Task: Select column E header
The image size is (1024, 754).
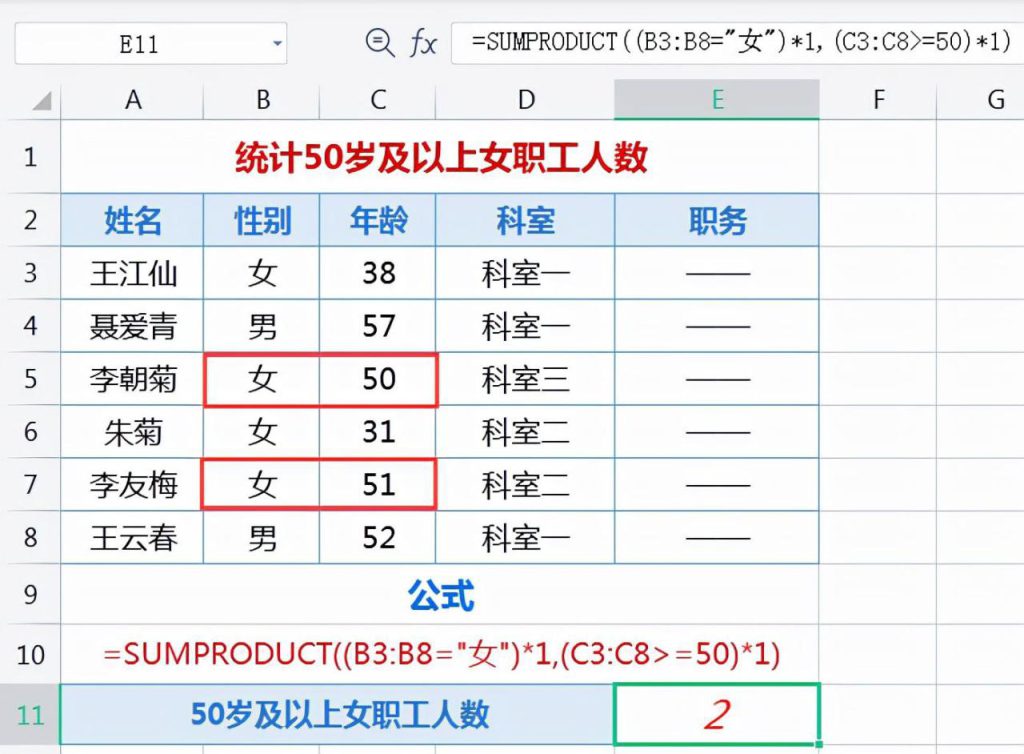Action: pyautogui.click(x=716, y=99)
